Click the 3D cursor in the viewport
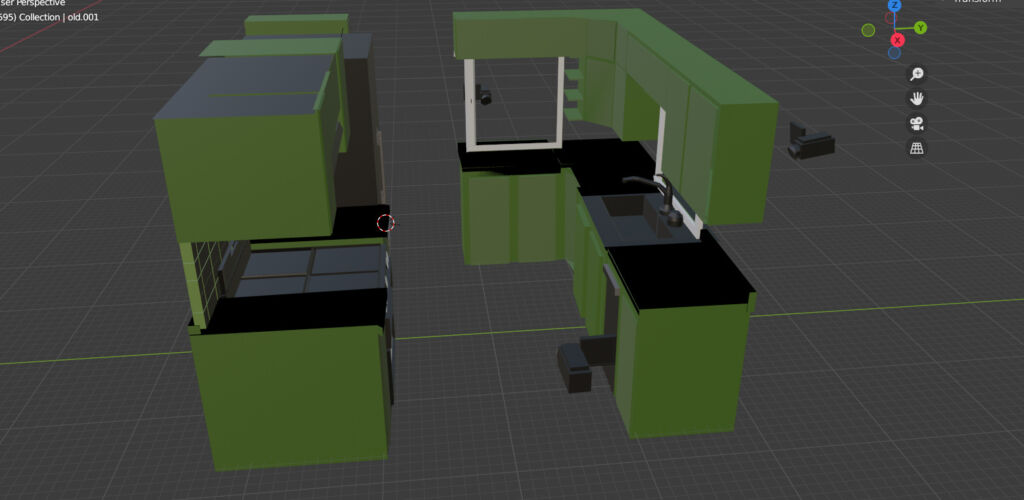Screen dimensions: 1024x500 point(385,223)
